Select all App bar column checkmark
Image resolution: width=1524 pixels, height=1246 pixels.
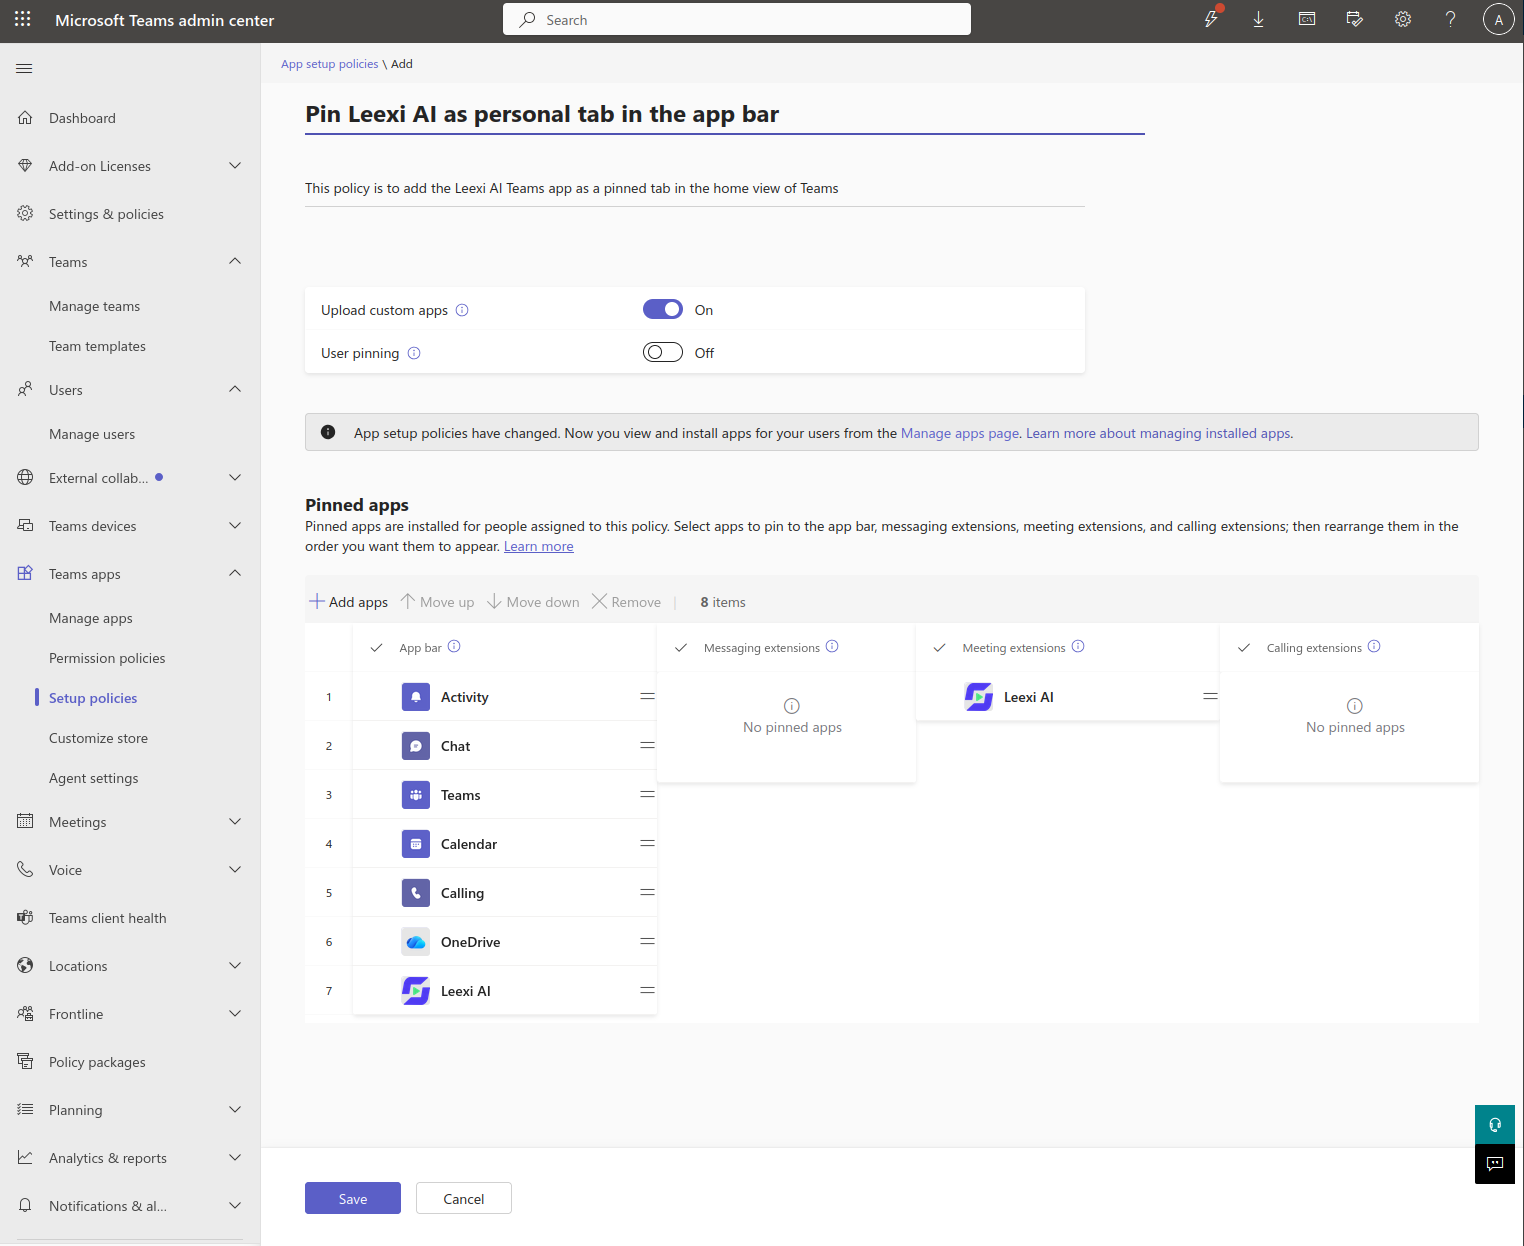377,648
